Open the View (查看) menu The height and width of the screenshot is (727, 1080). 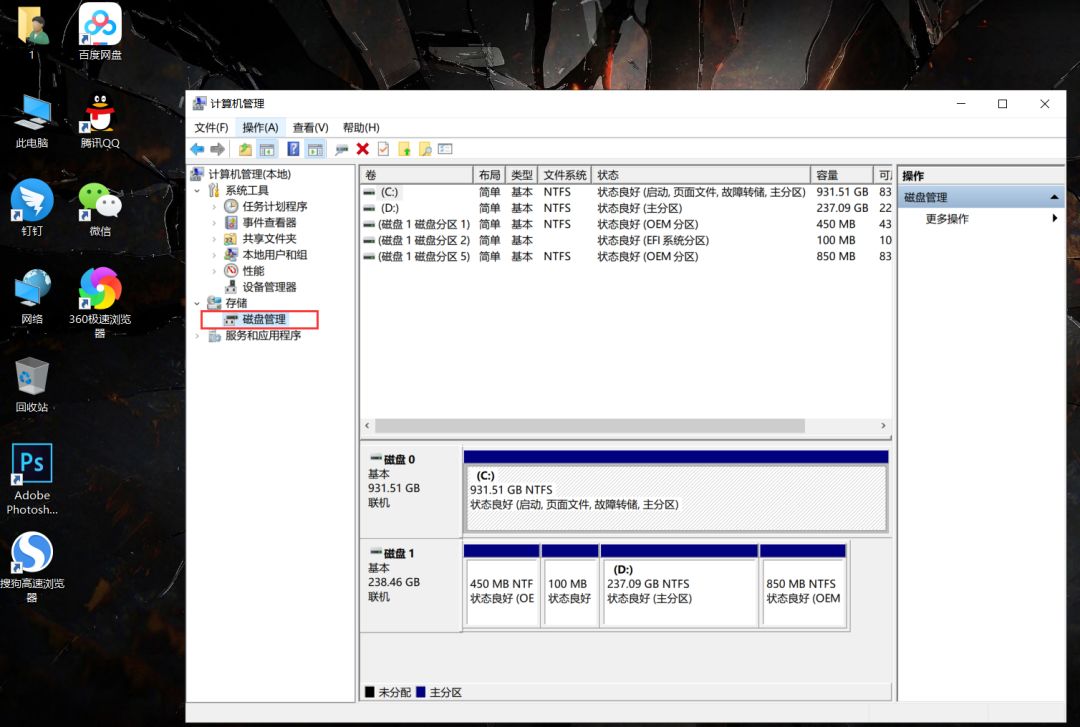(x=310, y=127)
